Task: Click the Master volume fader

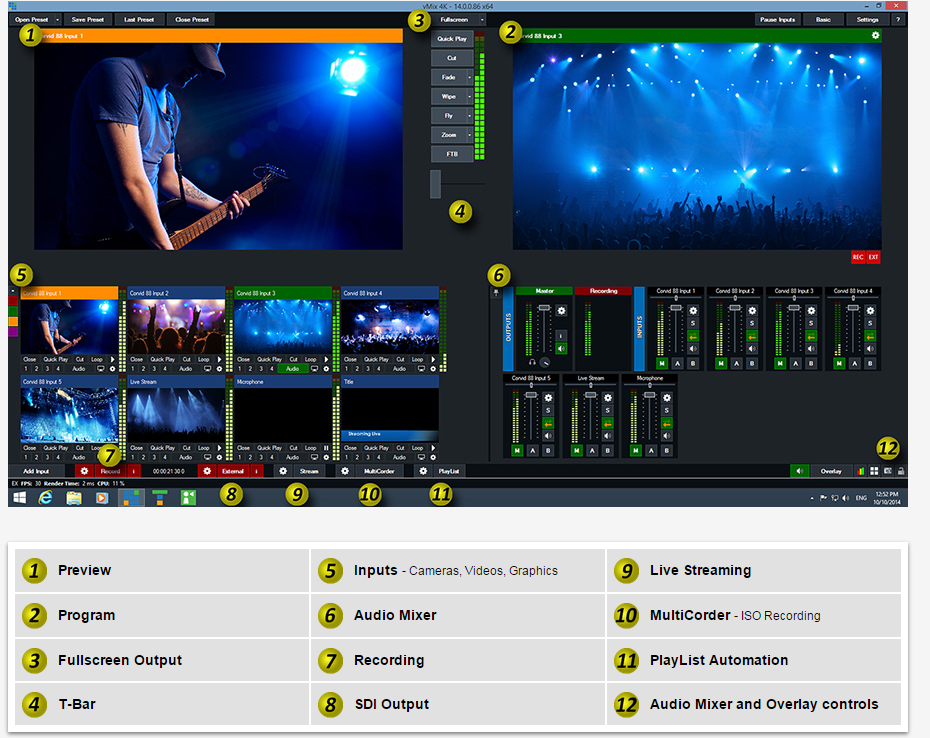Action: tap(544, 308)
